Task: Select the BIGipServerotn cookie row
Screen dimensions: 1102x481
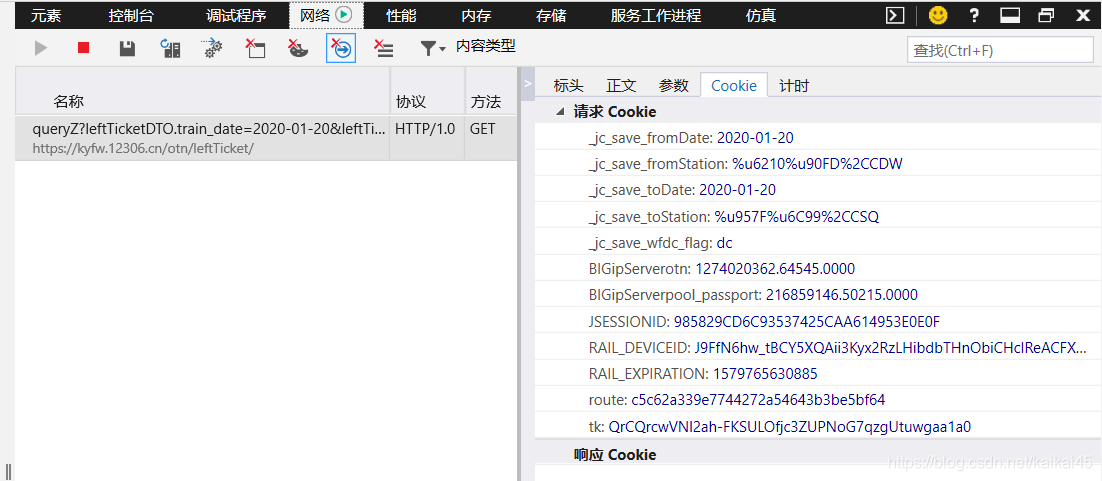Action: click(818, 269)
